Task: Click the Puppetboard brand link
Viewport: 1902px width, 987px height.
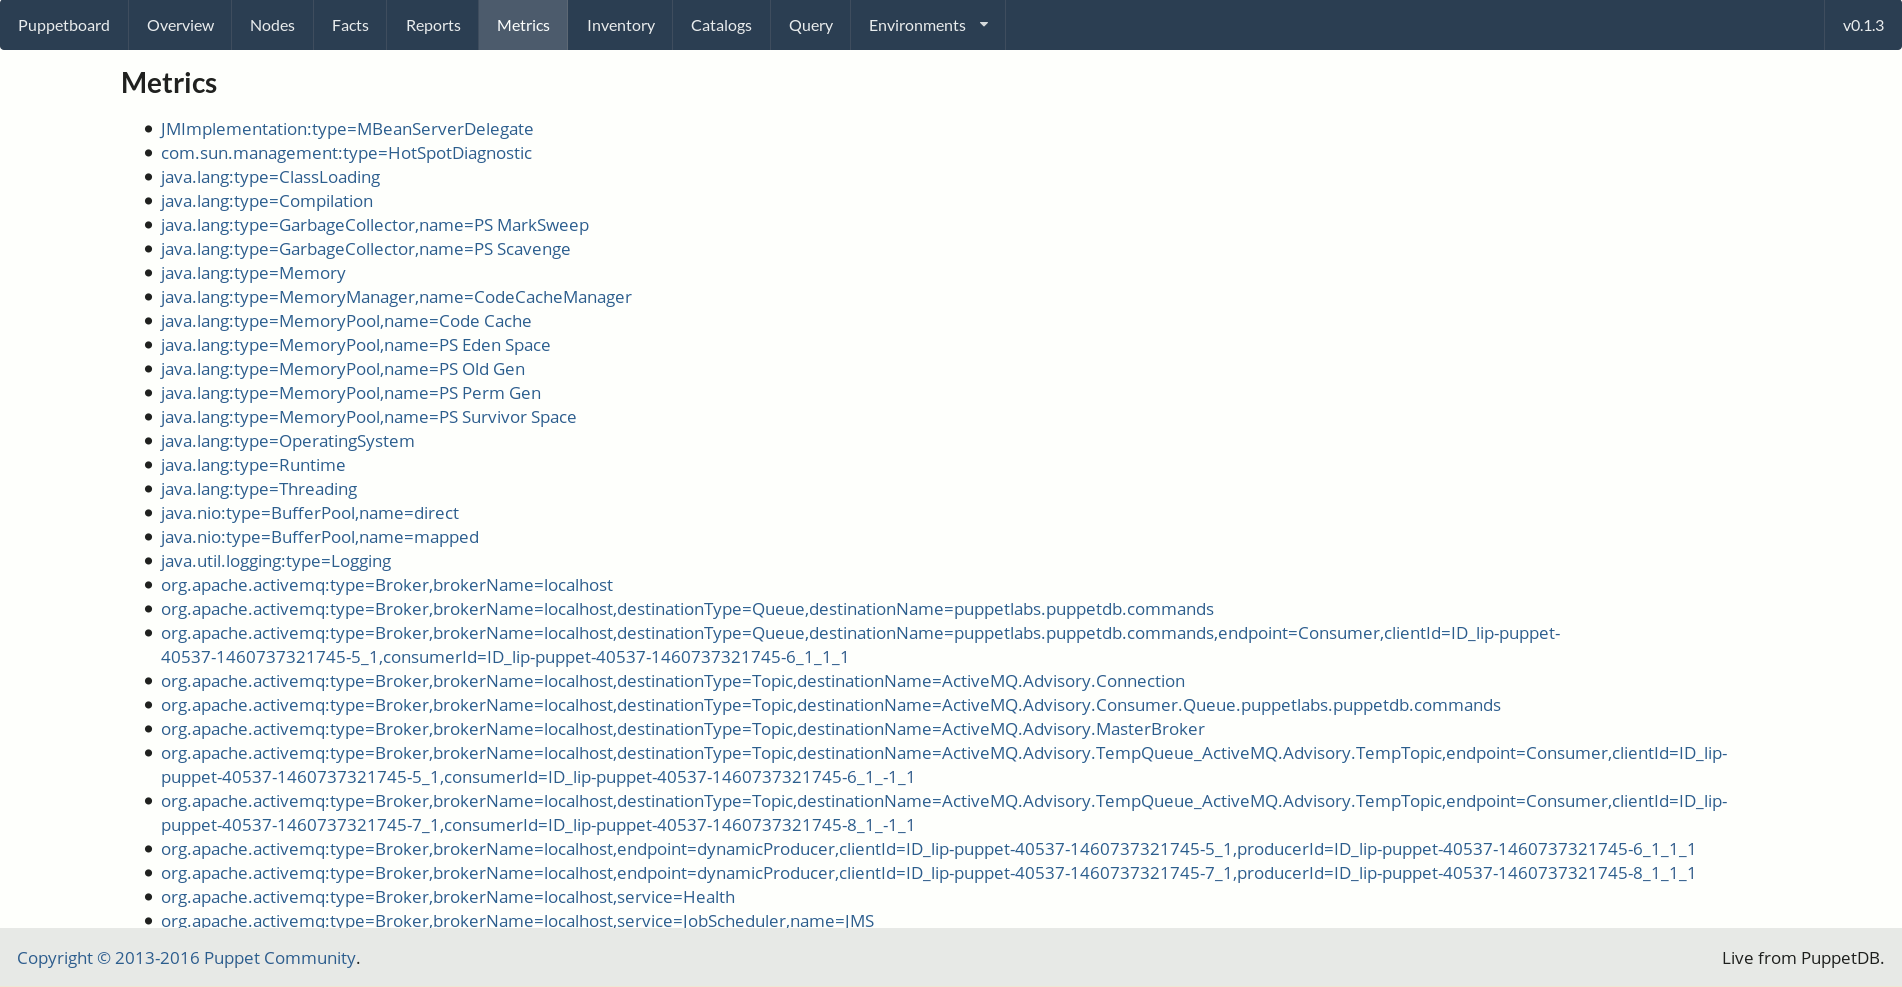Action: tap(64, 25)
